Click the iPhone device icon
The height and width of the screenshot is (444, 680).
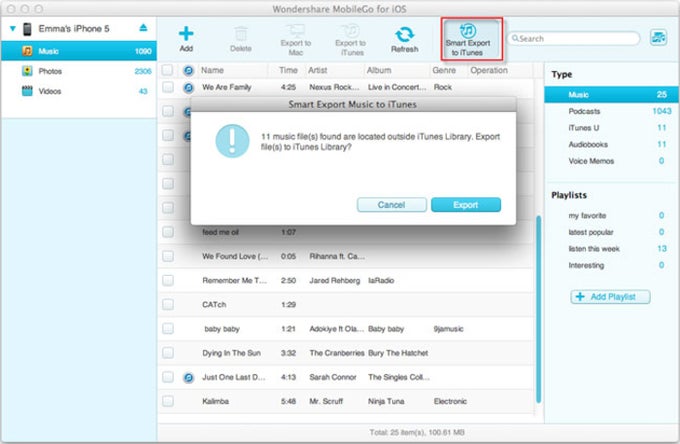(x=27, y=29)
